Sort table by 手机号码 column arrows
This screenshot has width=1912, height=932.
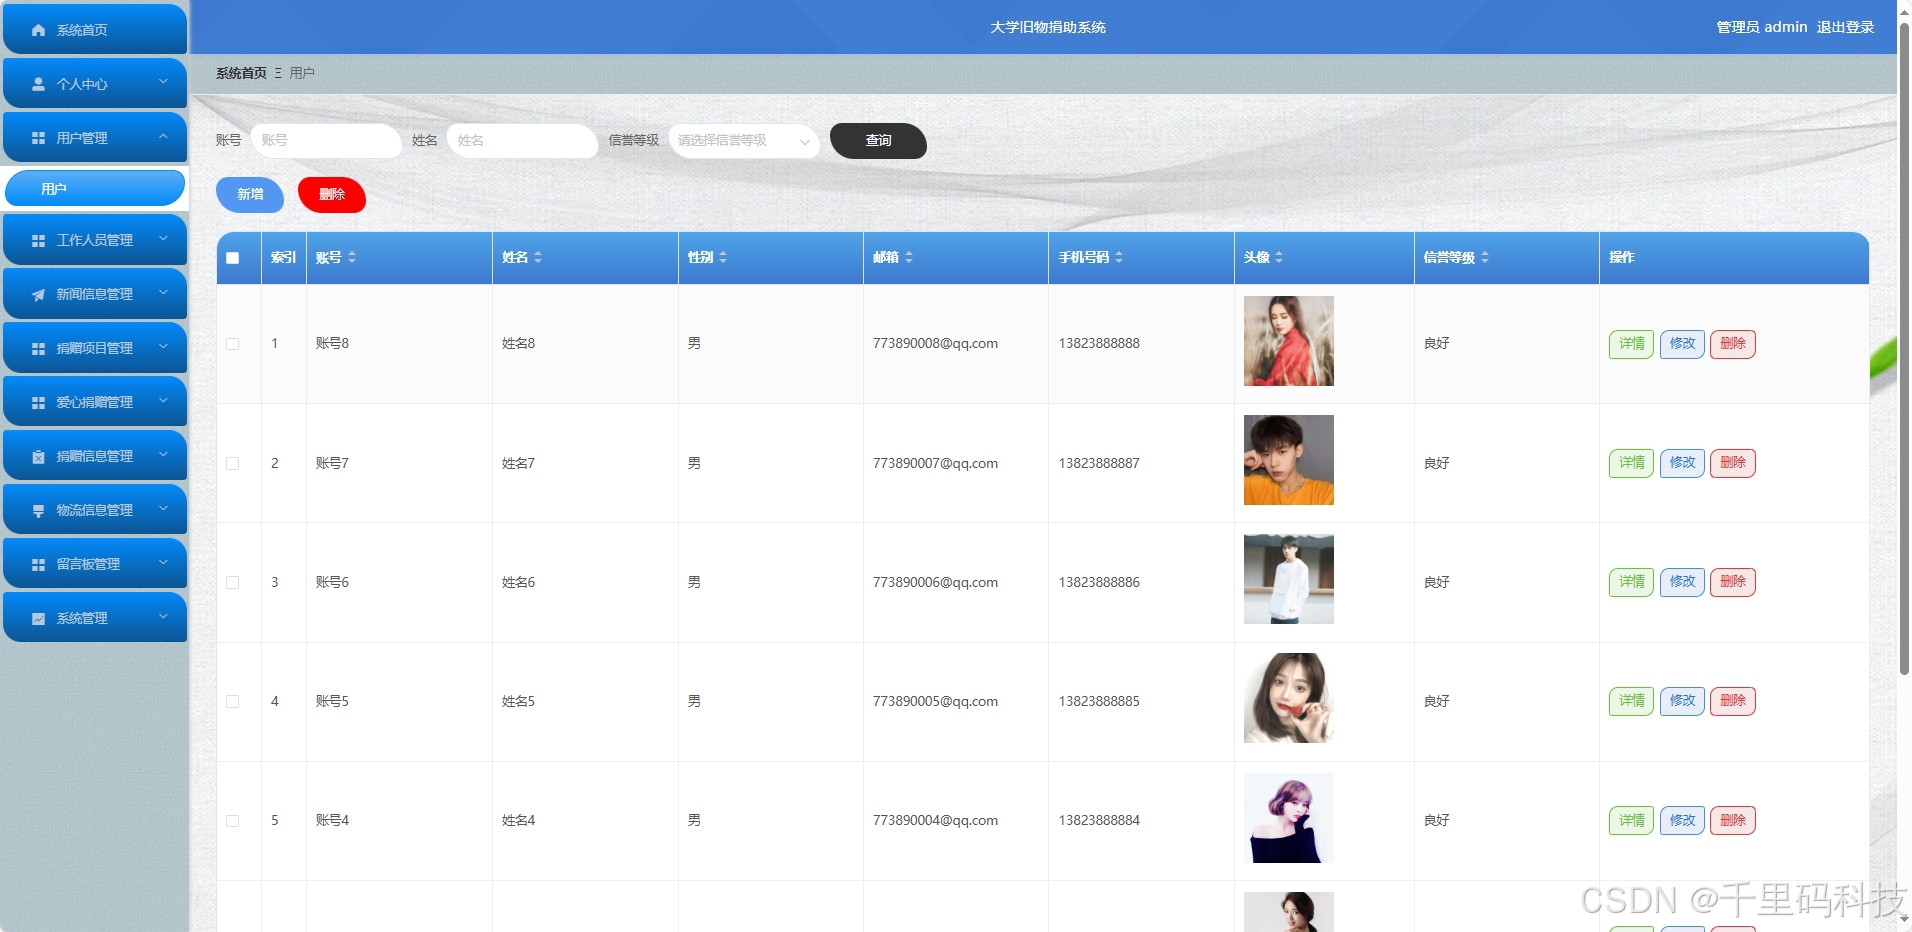point(1119,258)
